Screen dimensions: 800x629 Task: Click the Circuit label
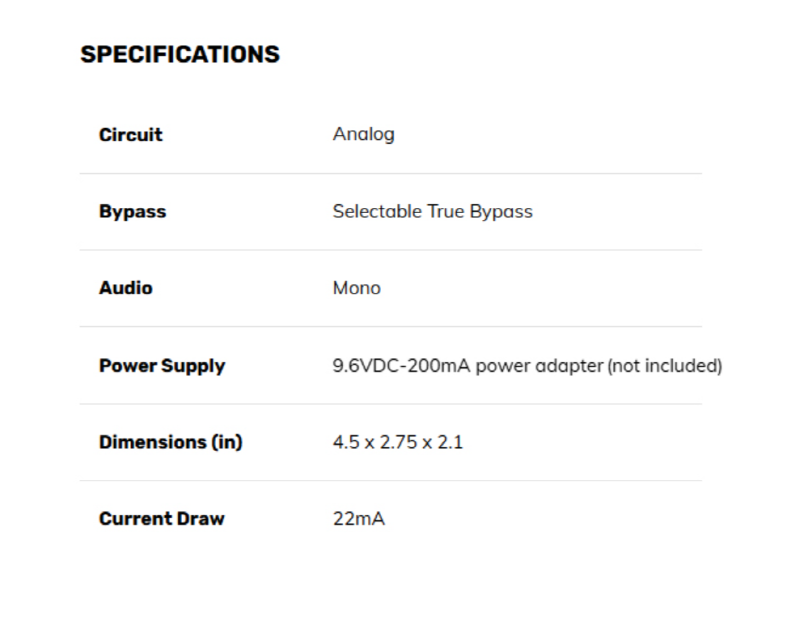(x=130, y=134)
